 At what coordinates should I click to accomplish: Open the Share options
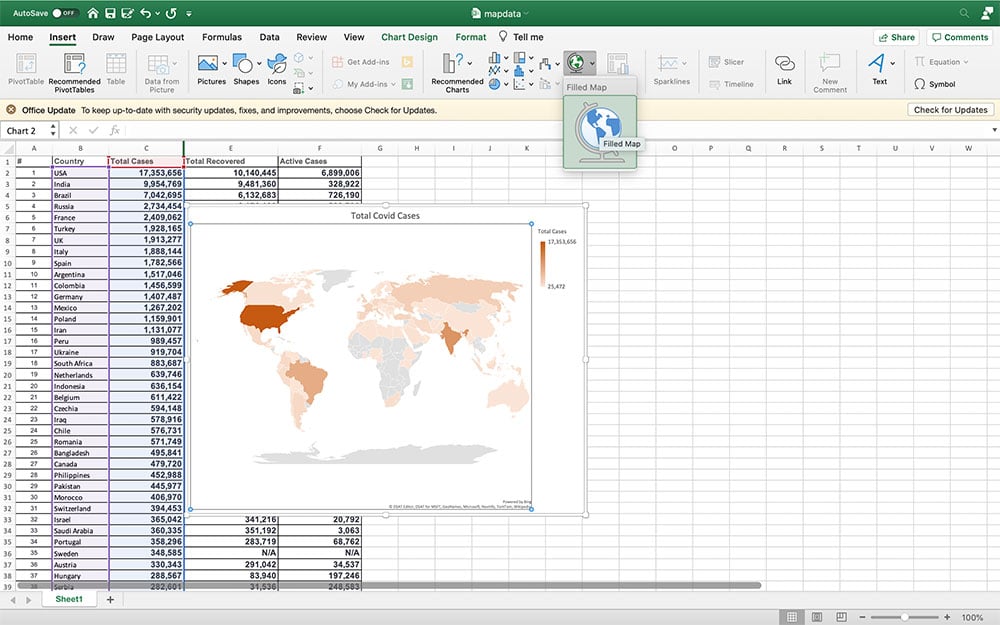coord(896,36)
